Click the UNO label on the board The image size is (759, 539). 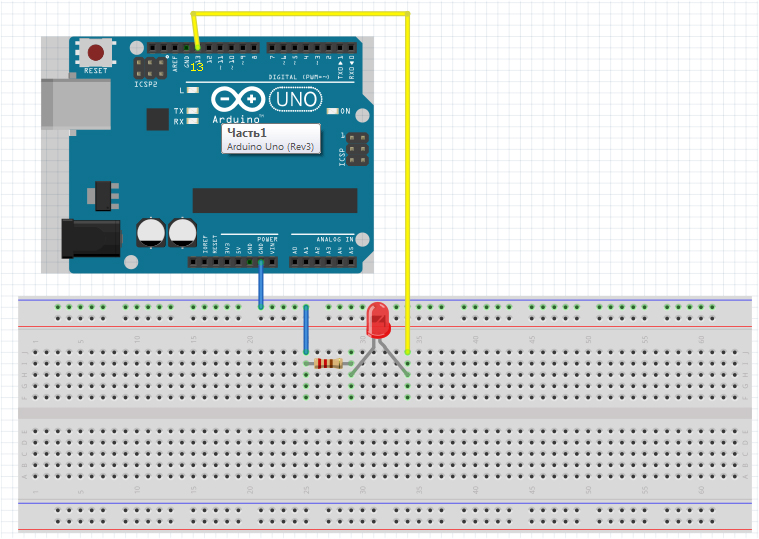tap(296, 99)
